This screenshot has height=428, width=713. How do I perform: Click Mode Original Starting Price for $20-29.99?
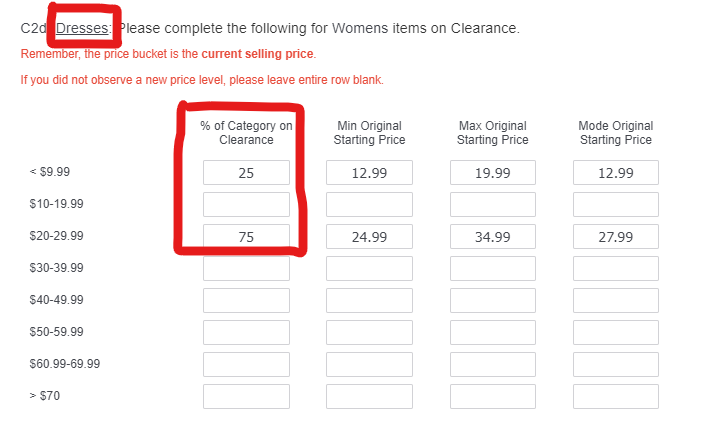click(616, 237)
